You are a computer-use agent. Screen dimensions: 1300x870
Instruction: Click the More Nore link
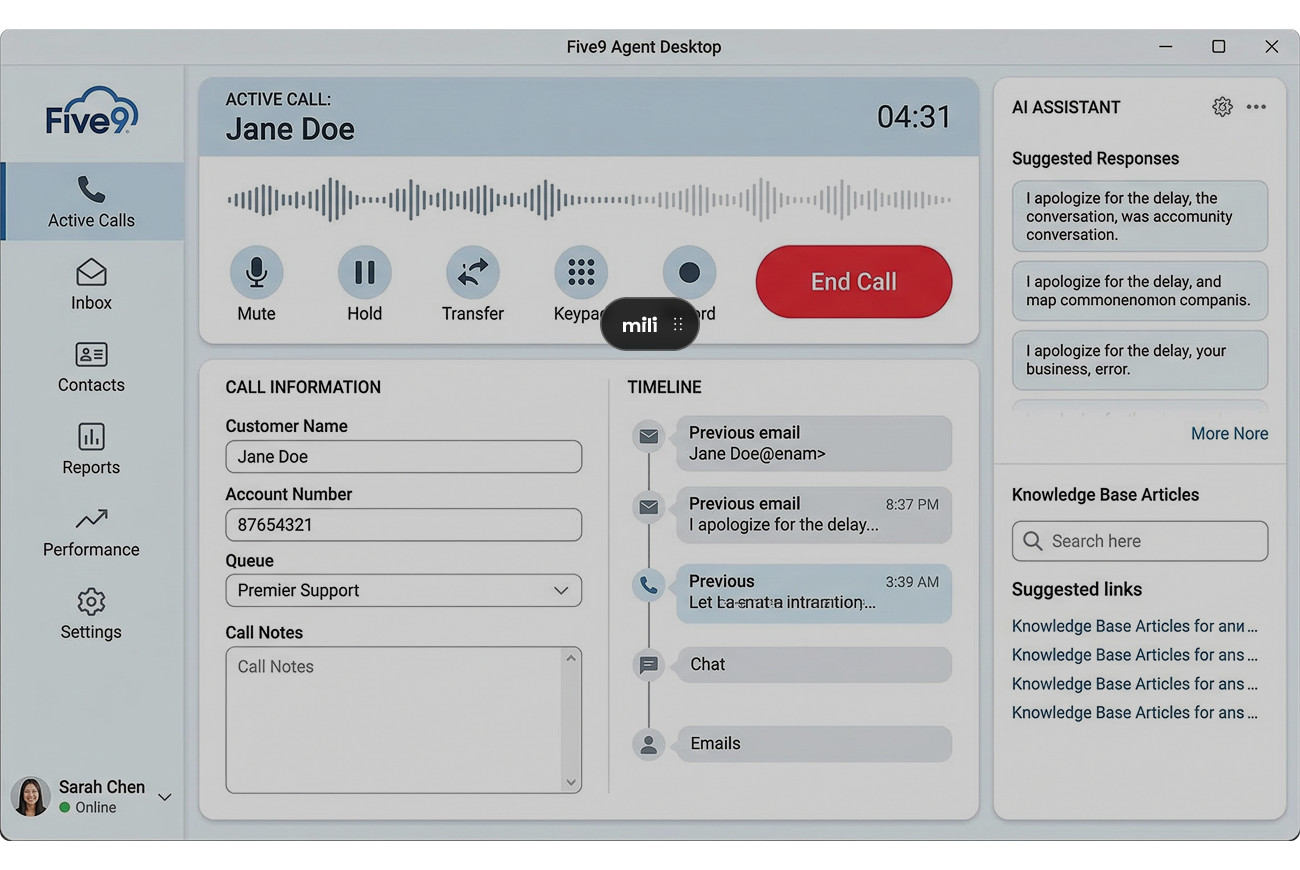(1229, 433)
